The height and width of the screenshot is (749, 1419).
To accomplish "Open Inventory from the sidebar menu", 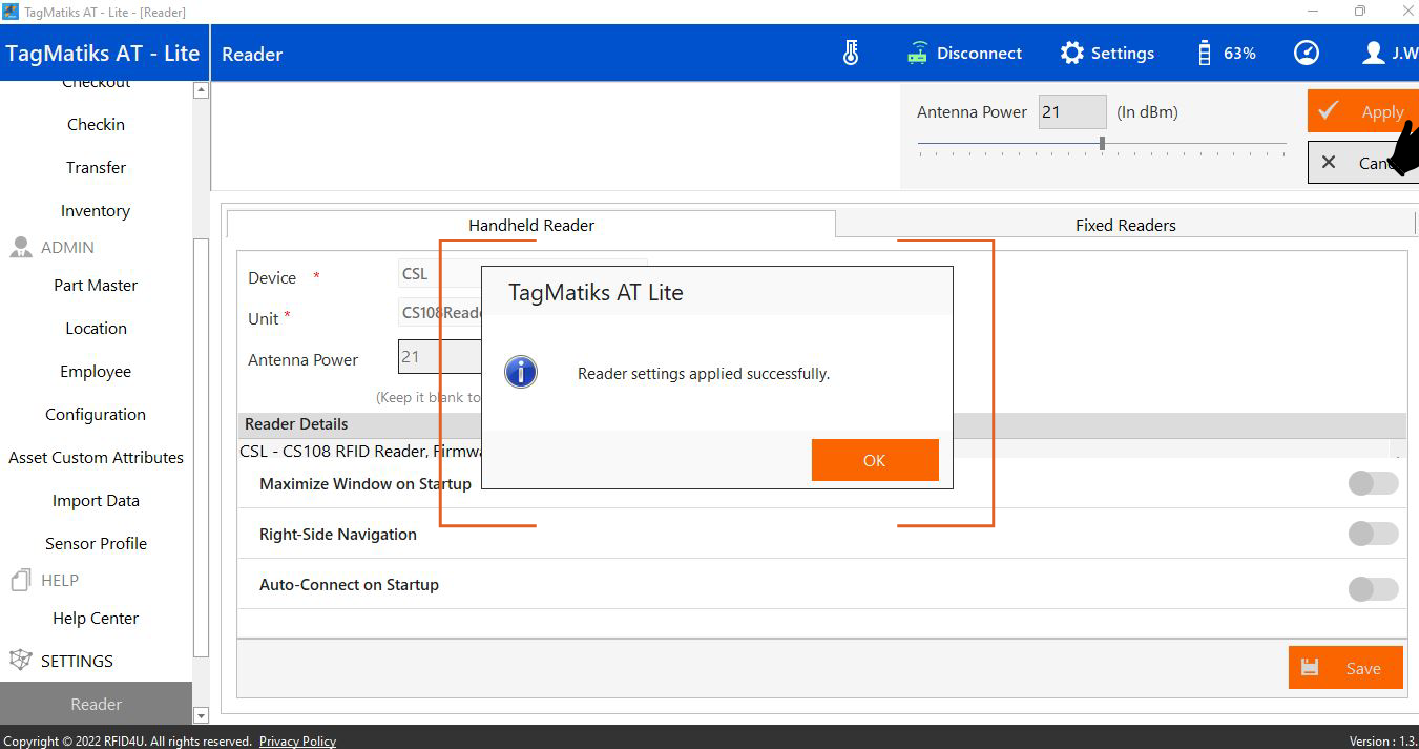I will [x=95, y=211].
